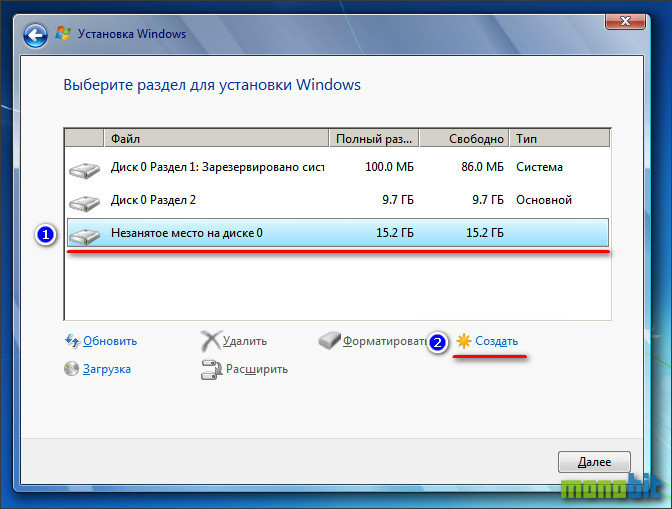Click 15.2 ГБ in the Полный раз... column
The image size is (672, 509).
395,233
